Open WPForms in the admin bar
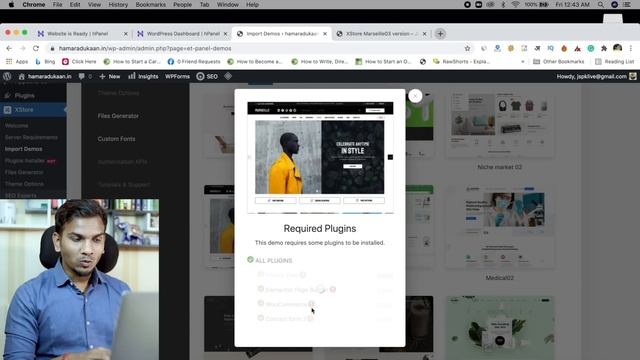This screenshot has width=640, height=360. point(177,76)
